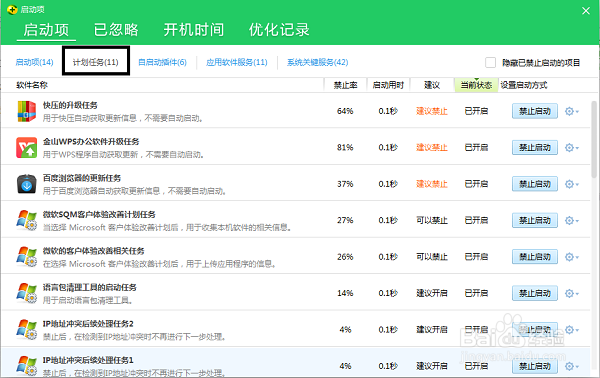
Task: Click the 360 logo in title bar
Action: pos(12,10)
